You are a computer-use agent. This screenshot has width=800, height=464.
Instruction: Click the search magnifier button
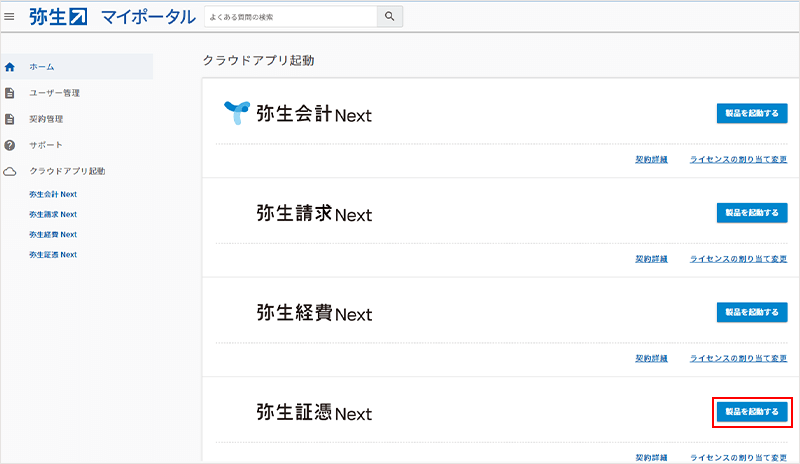tap(390, 16)
